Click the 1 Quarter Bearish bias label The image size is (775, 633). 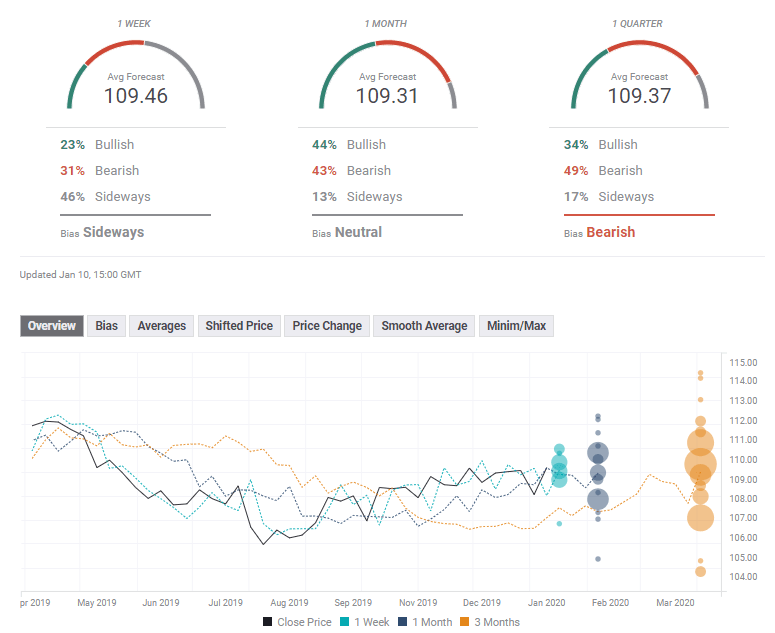click(x=610, y=232)
